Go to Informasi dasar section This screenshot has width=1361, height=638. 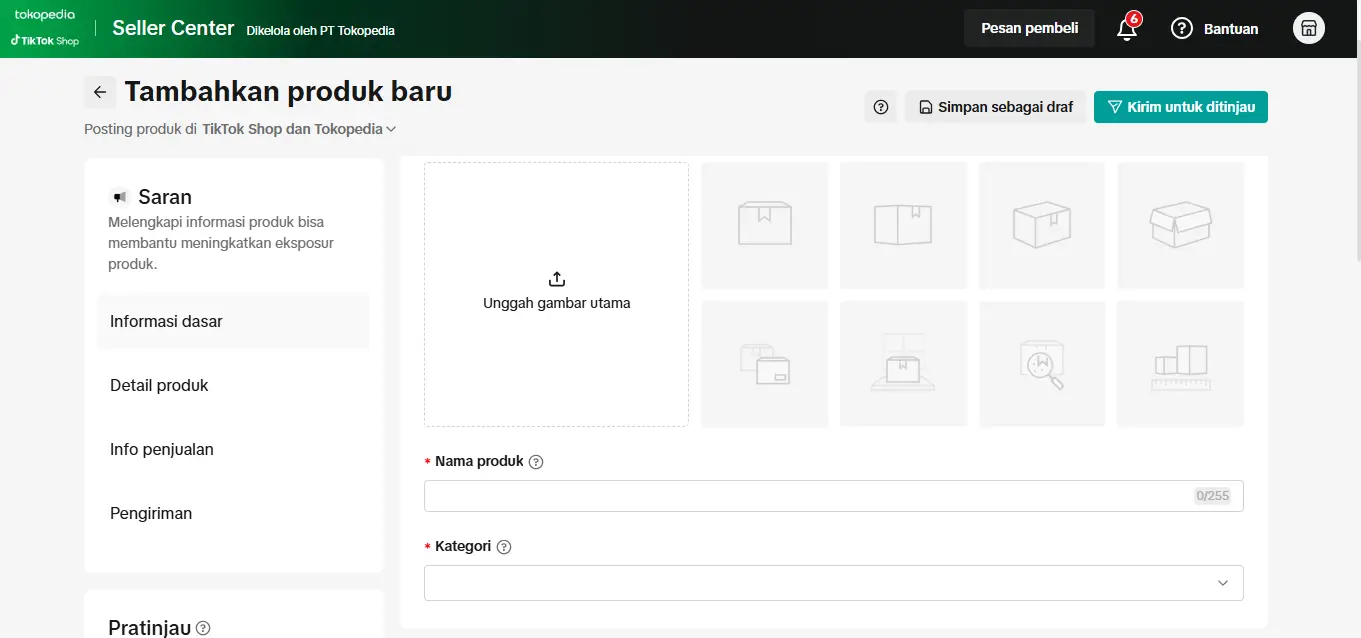coord(166,321)
